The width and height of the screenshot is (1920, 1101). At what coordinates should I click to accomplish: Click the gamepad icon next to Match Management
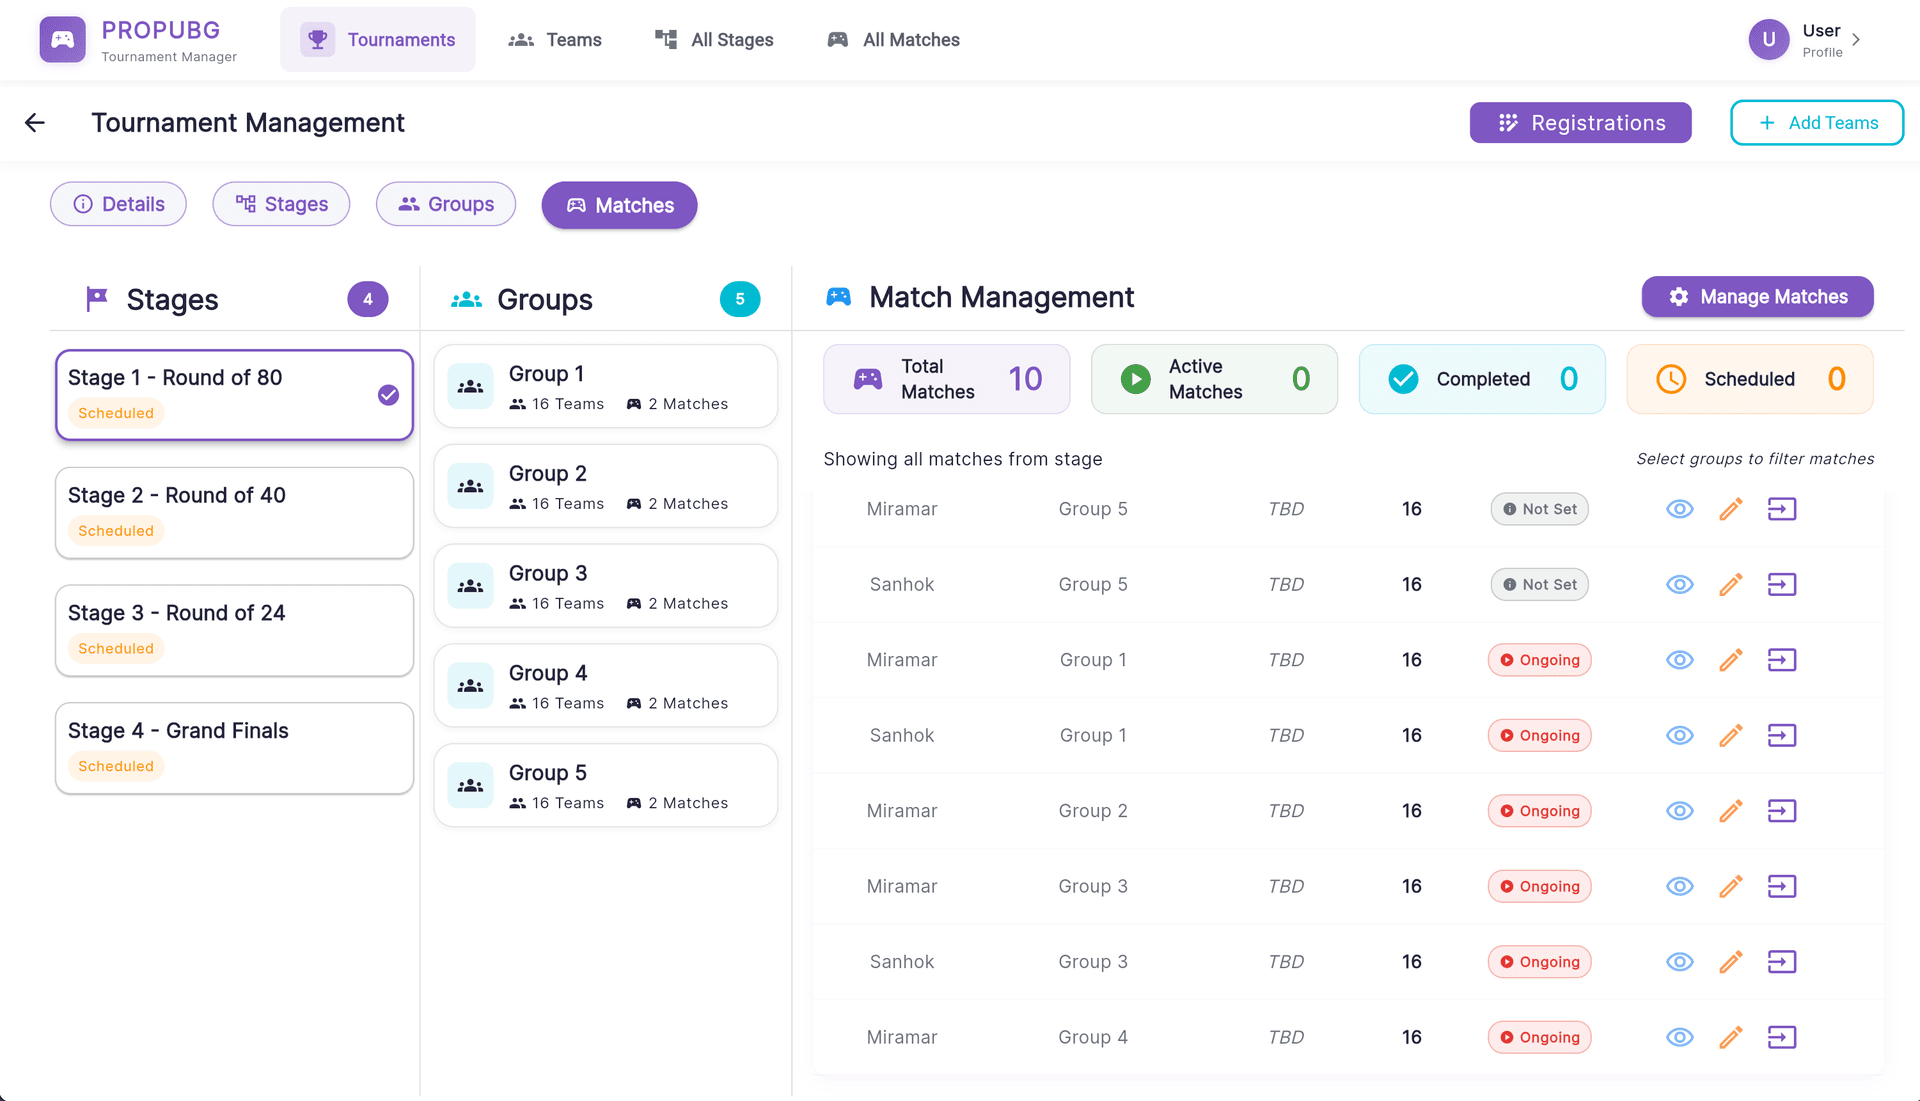(x=838, y=296)
